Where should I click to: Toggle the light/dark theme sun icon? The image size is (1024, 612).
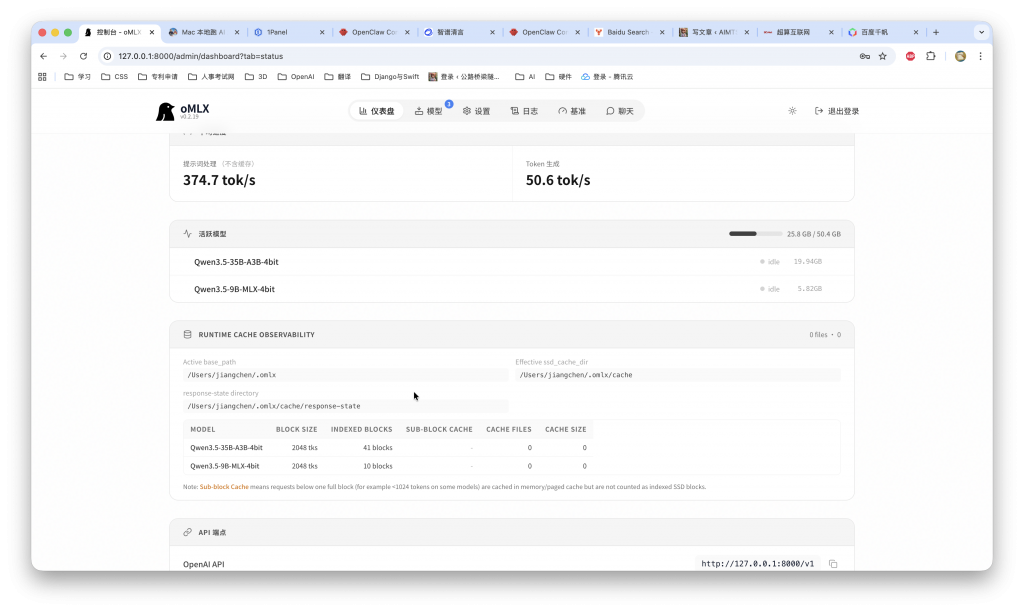click(792, 111)
